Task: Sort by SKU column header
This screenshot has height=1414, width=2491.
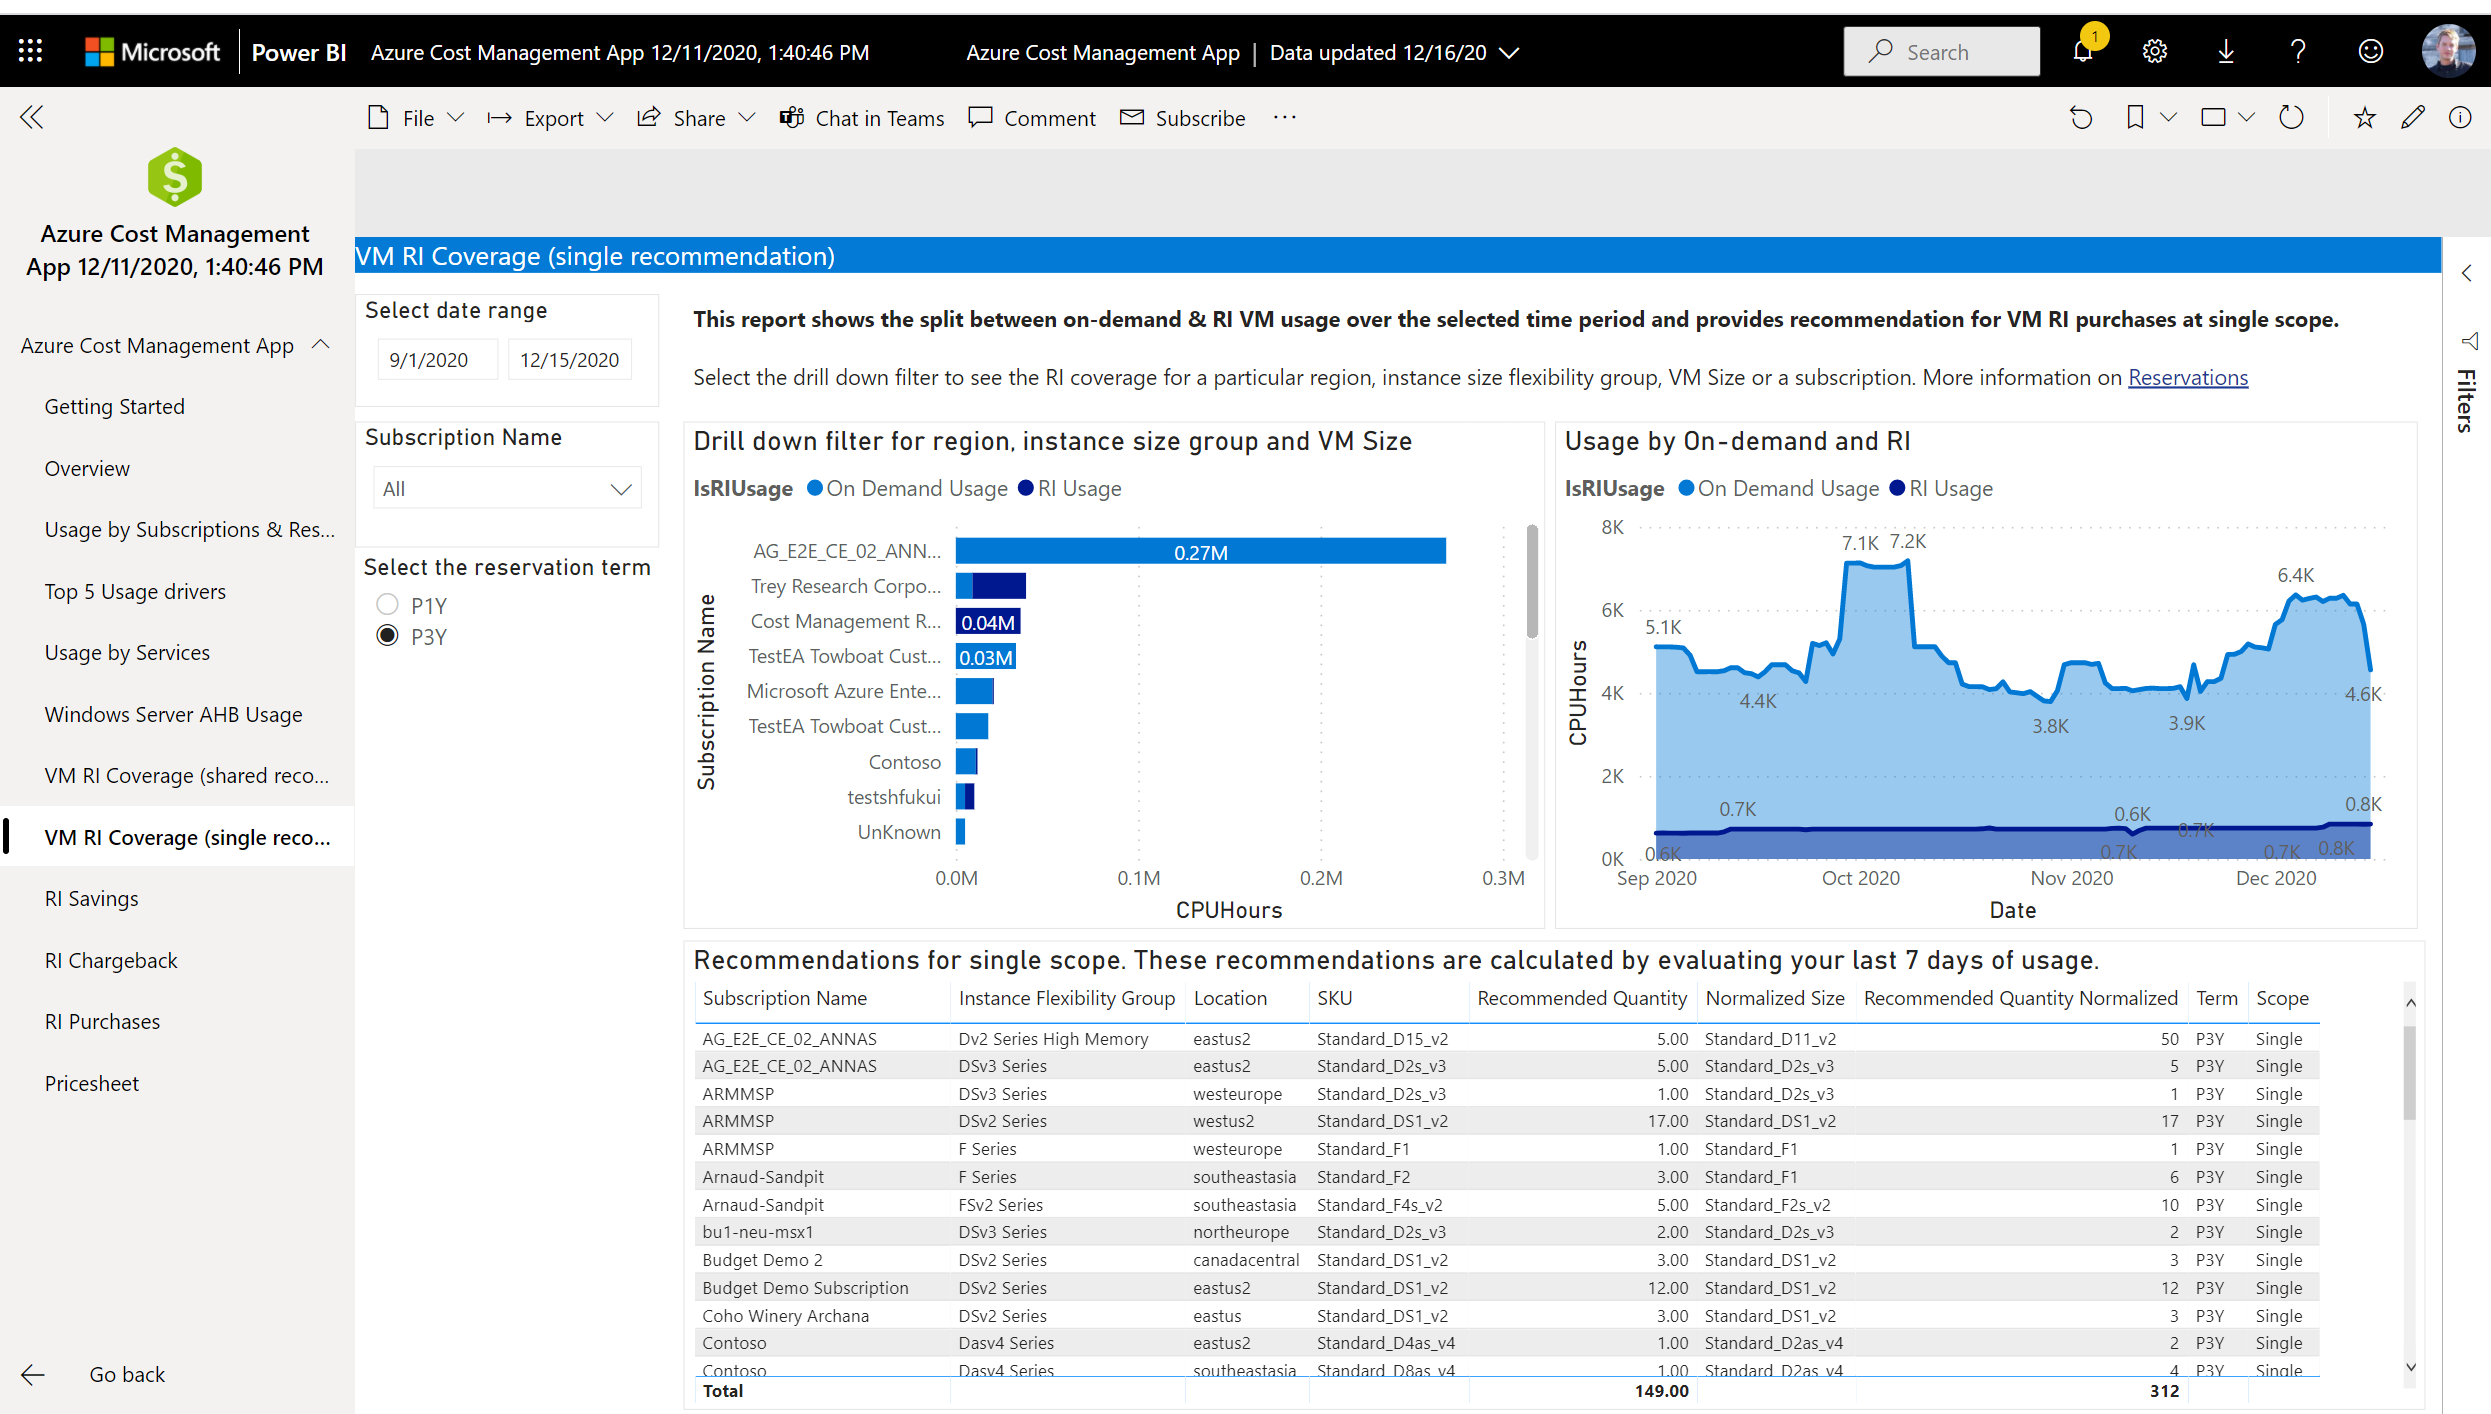Action: pyautogui.click(x=1334, y=999)
